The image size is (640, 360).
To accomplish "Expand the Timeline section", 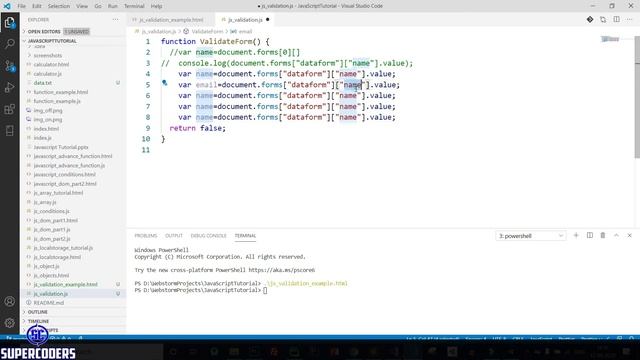I will click(x=38, y=321).
